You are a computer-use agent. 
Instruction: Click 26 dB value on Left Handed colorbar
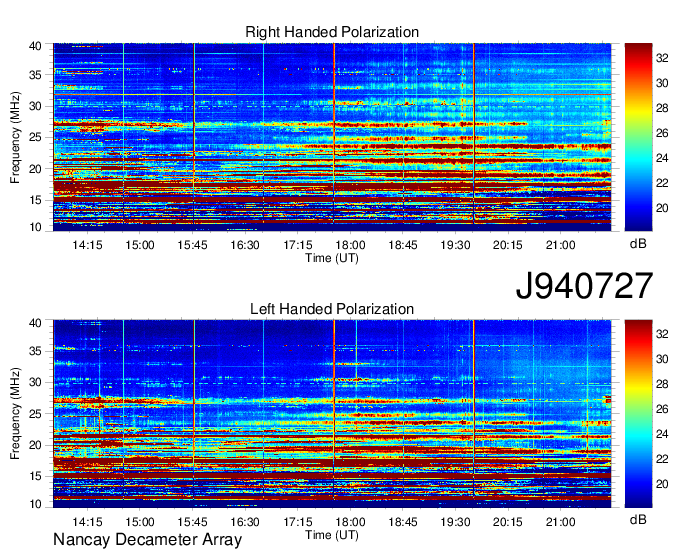[x=662, y=409]
